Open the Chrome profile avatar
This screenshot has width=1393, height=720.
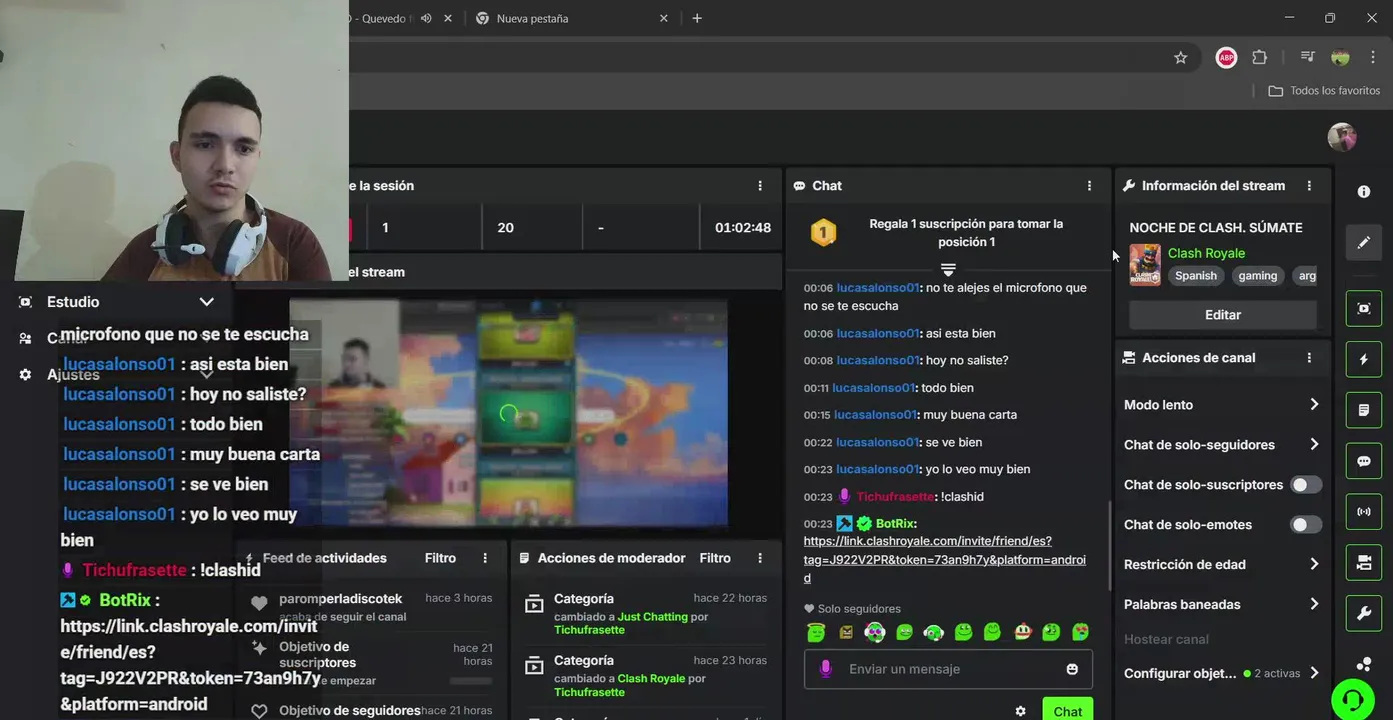(1340, 58)
